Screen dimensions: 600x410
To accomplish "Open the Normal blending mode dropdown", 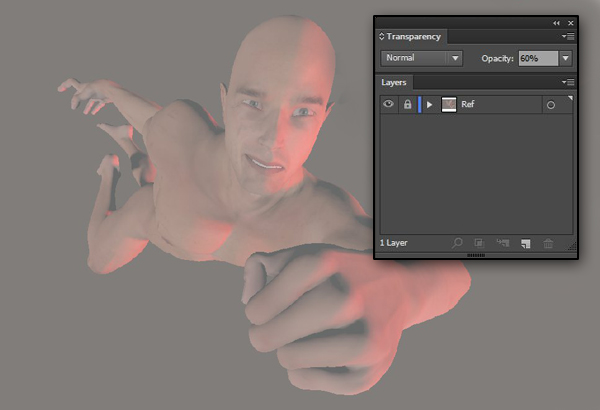I will (422, 58).
